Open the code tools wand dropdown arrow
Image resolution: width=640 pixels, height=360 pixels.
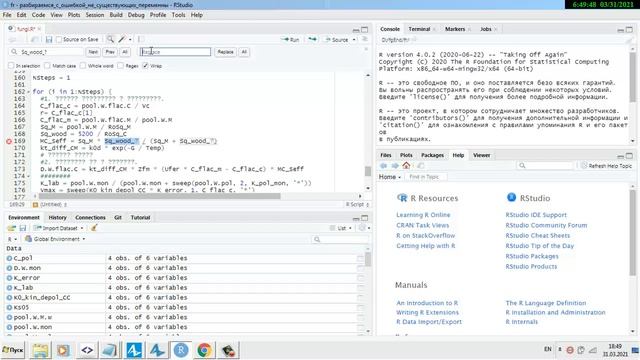coord(130,40)
